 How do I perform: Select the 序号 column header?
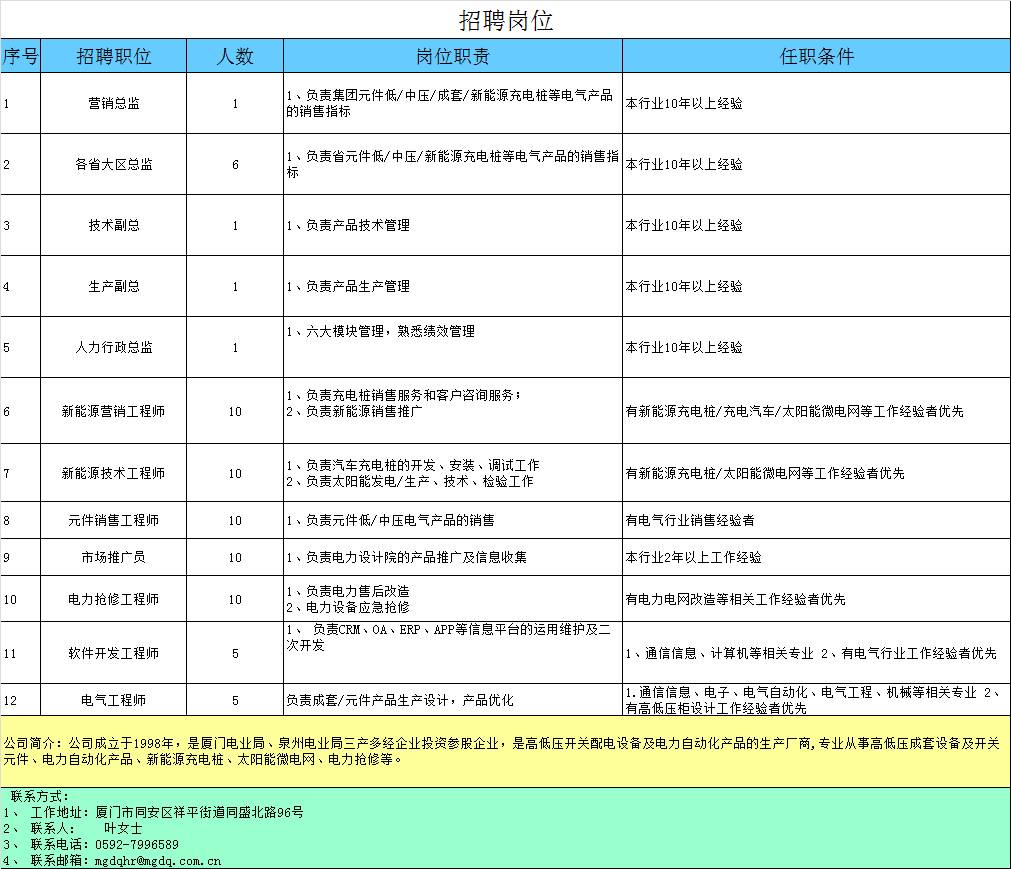(x=20, y=57)
